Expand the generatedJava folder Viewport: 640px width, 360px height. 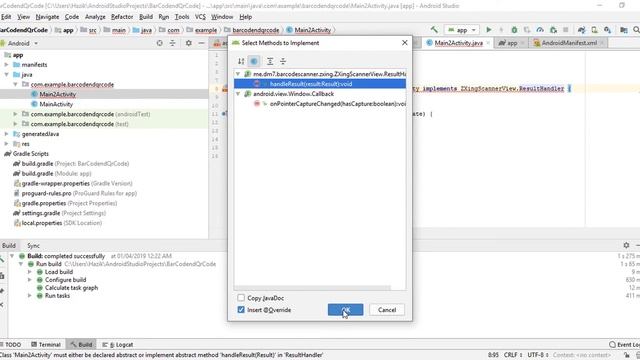[7, 134]
